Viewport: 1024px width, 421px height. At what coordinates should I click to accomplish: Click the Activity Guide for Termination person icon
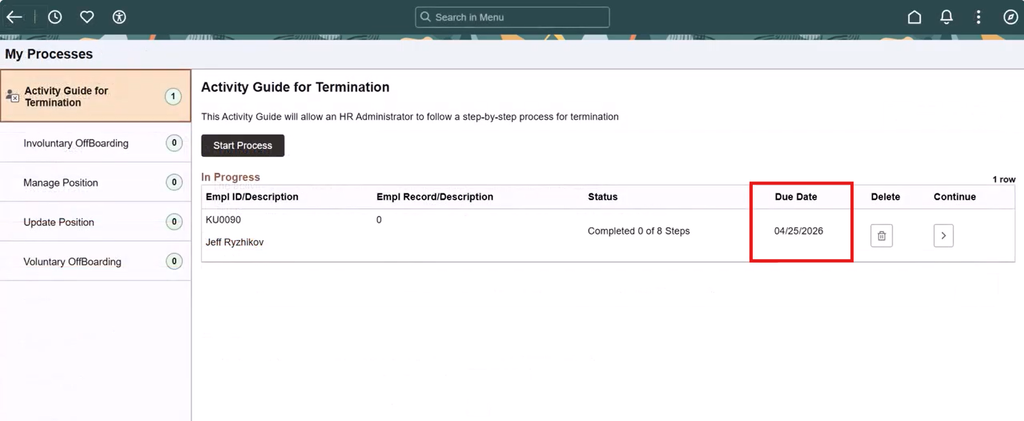pos(12,97)
